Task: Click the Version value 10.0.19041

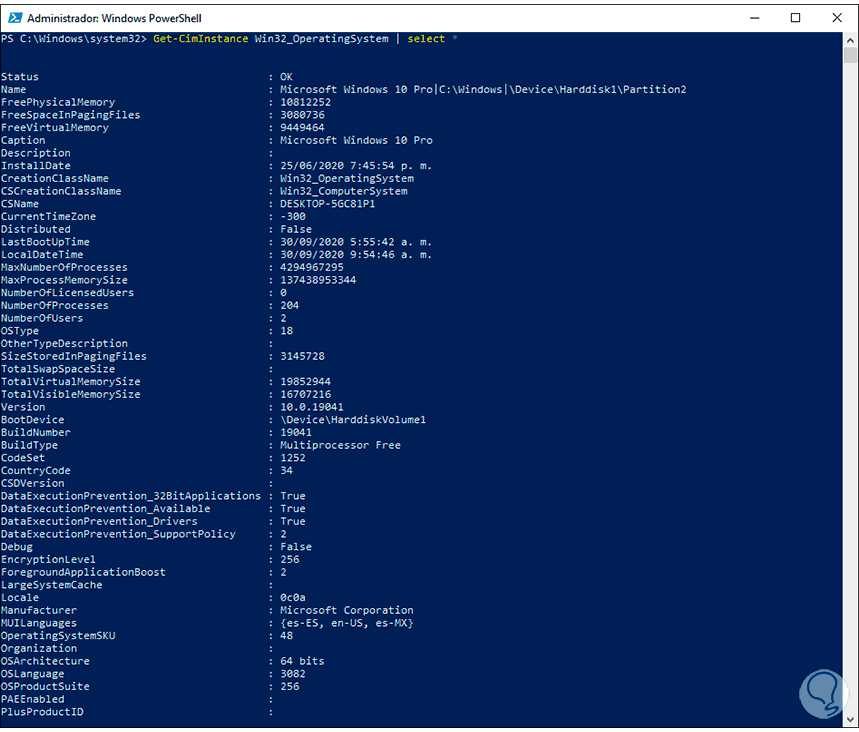Action: [x=312, y=407]
